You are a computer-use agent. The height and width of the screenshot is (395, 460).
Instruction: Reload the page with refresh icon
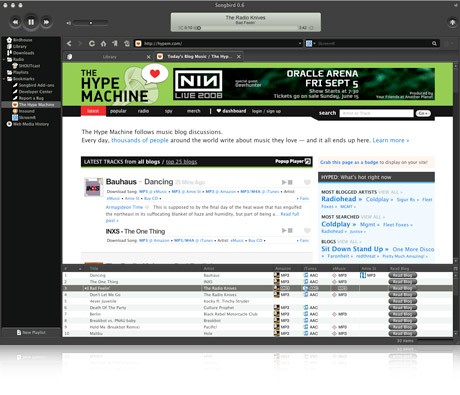[92, 43]
